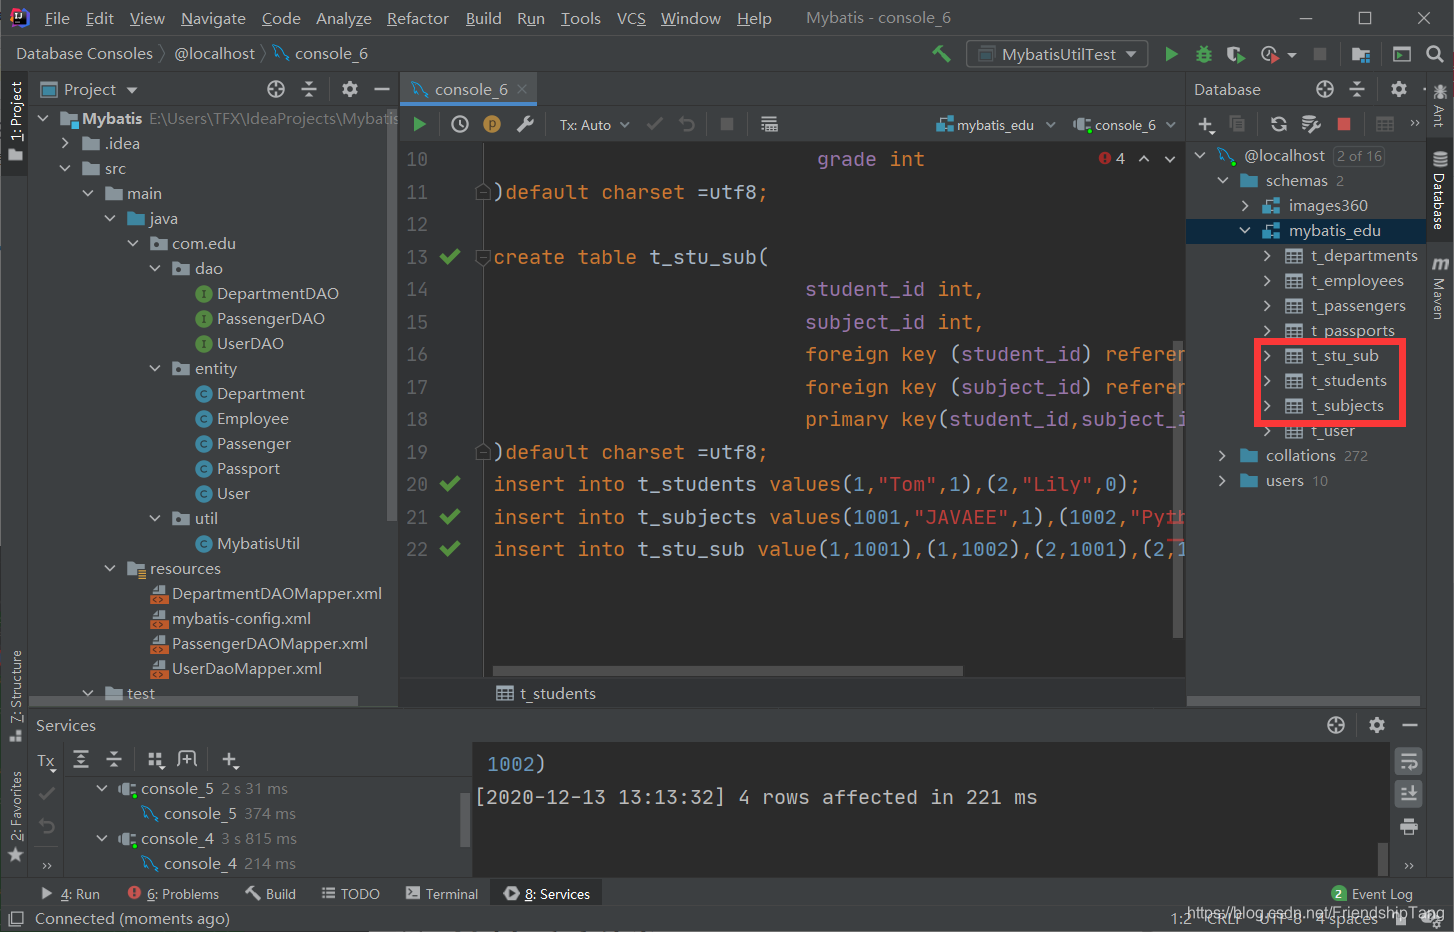This screenshot has height=932, width=1454.
Task: Click the green build hammer icon
Action: tap(941, 54)
